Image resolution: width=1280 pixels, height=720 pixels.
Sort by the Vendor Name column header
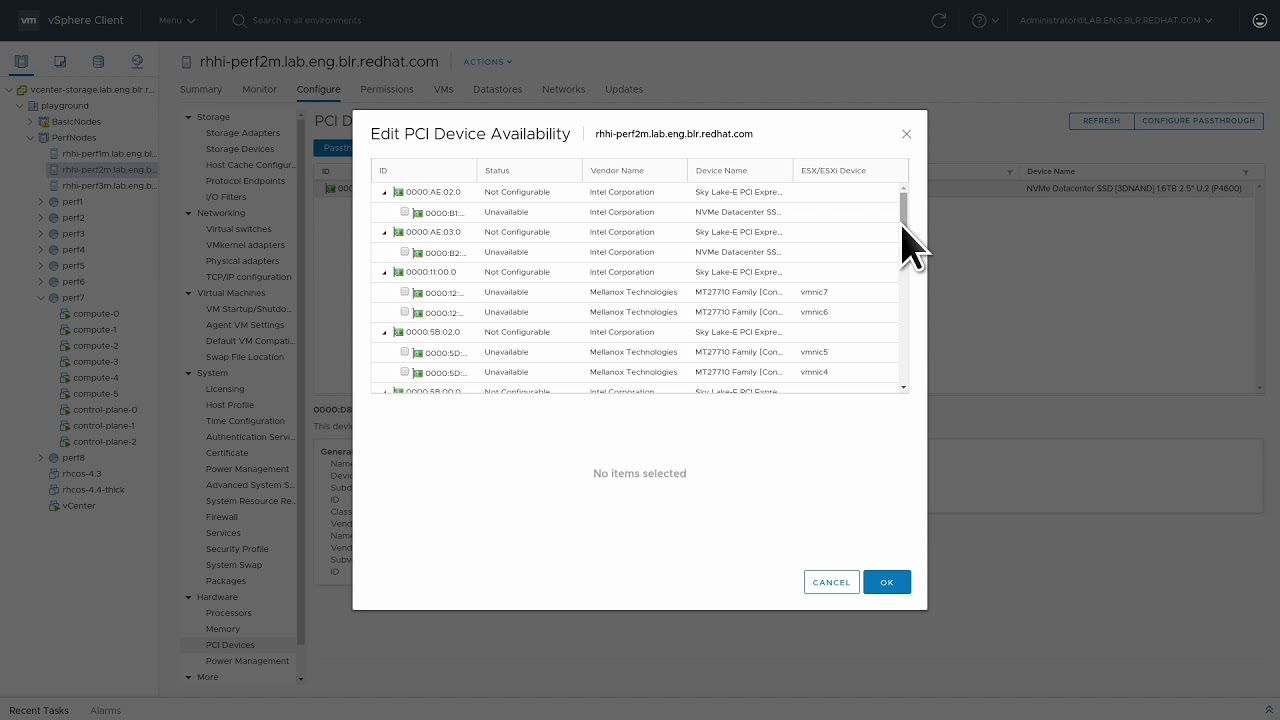pos(634,170)
